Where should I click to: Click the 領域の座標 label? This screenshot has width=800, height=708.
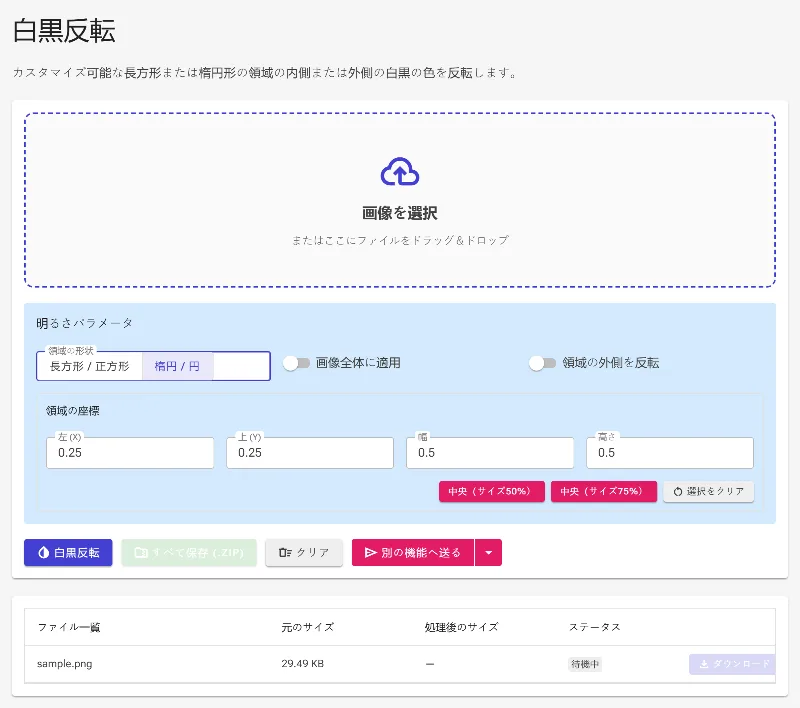click(72, 411)
